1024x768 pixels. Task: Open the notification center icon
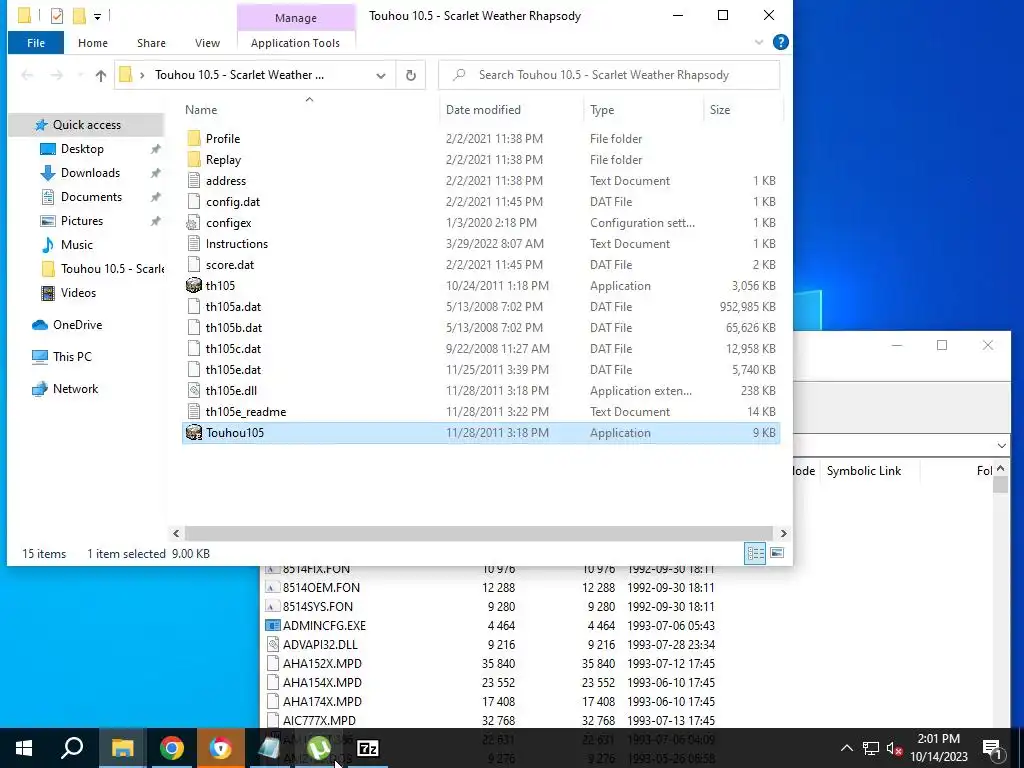(x=992, y=748)
